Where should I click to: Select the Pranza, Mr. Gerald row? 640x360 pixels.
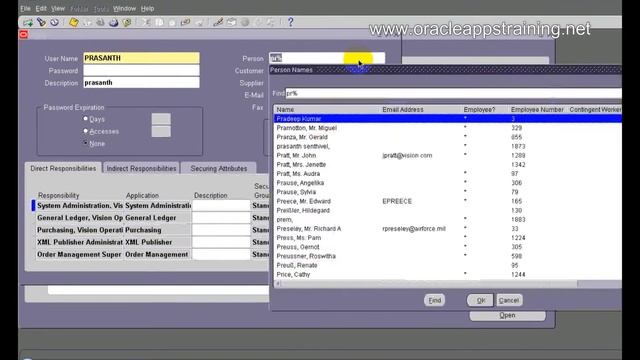tap(448, 137)
